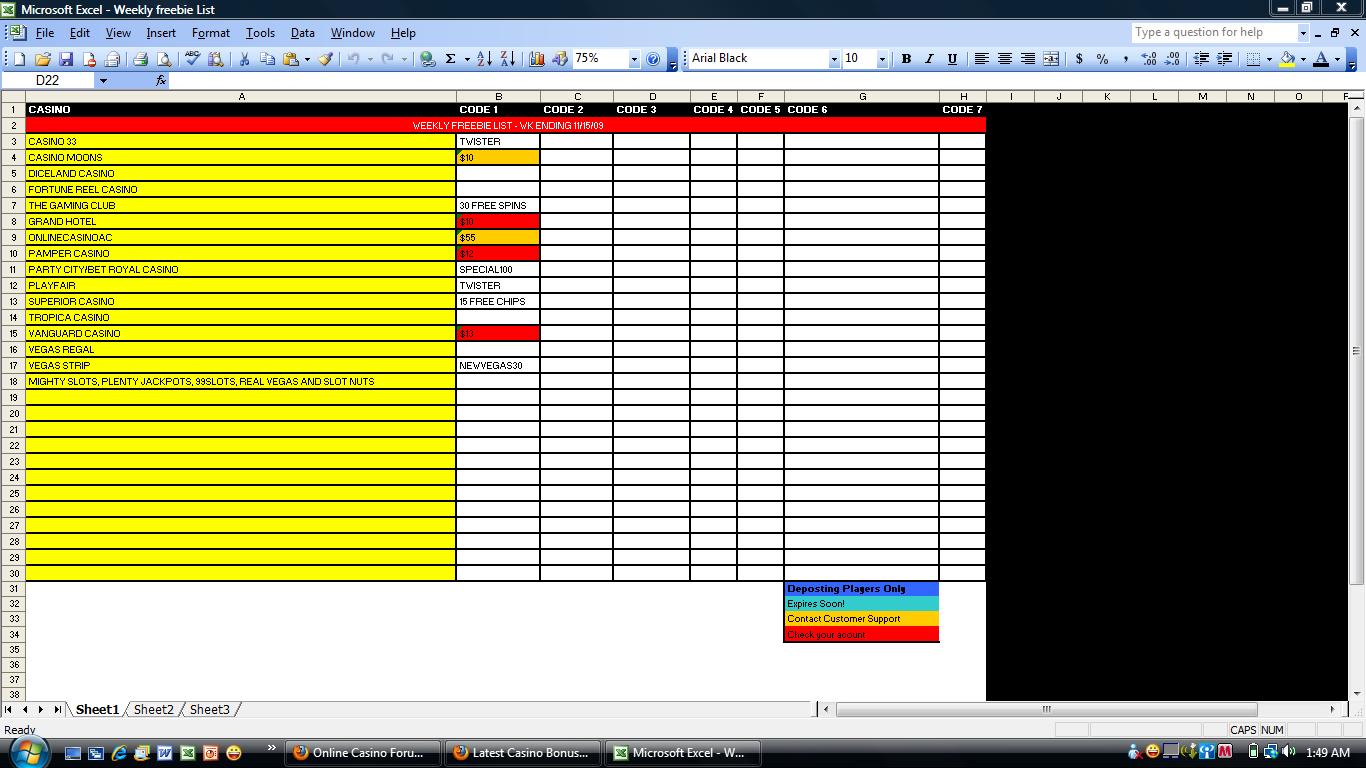
Task: Click the E-mail icon on the toolbar
Action: coord(112,59)
